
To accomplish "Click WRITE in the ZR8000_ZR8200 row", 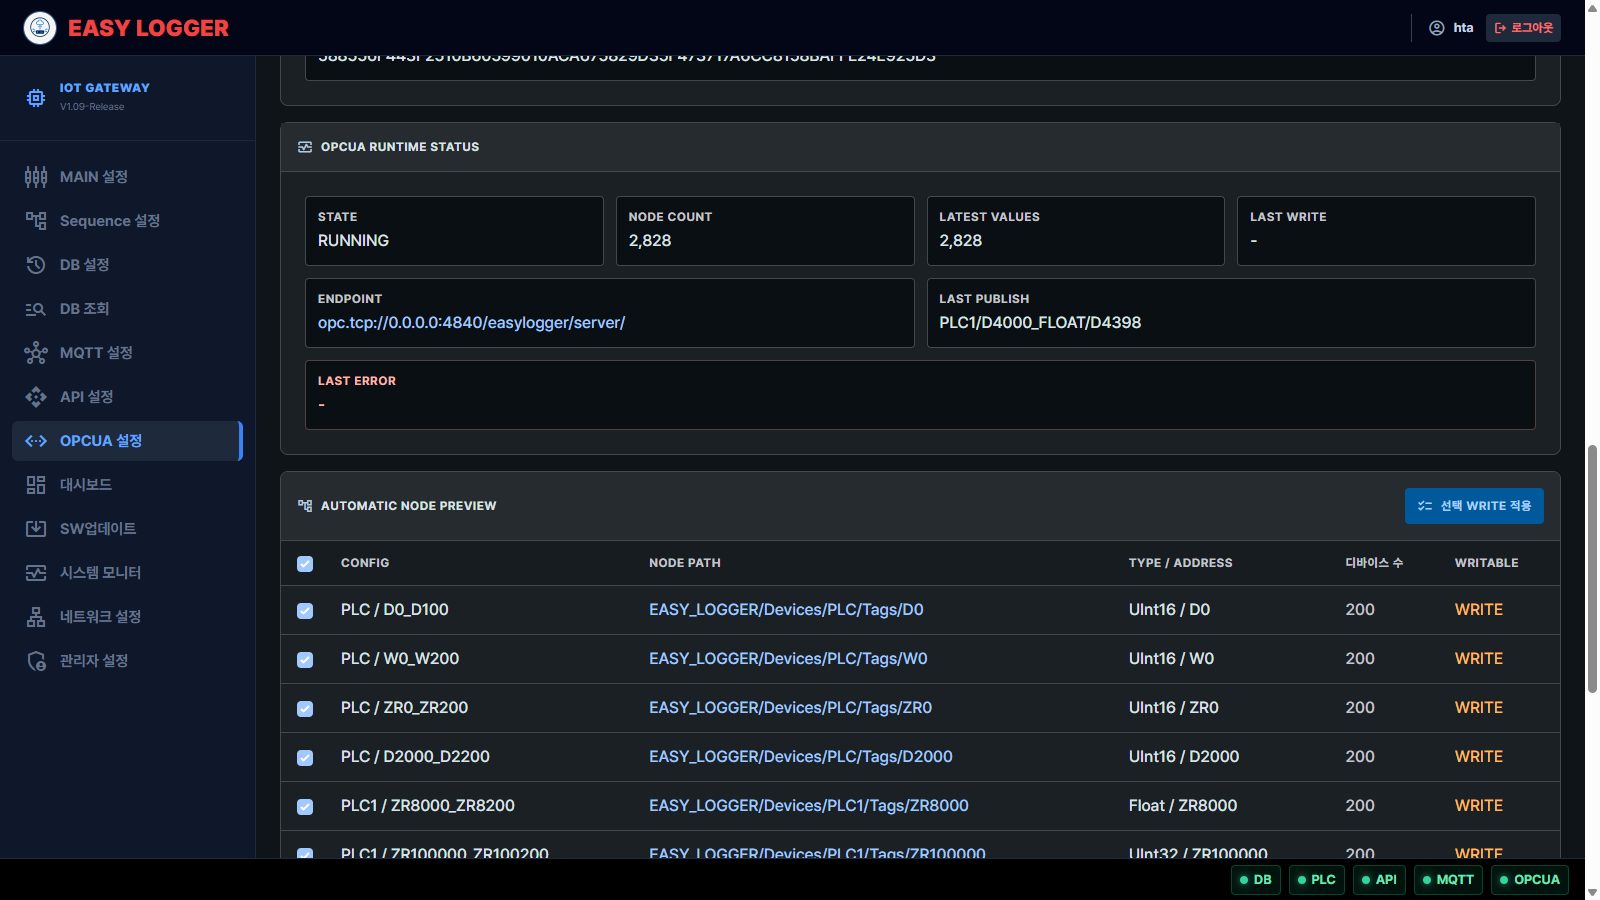I will (1479, 806).
